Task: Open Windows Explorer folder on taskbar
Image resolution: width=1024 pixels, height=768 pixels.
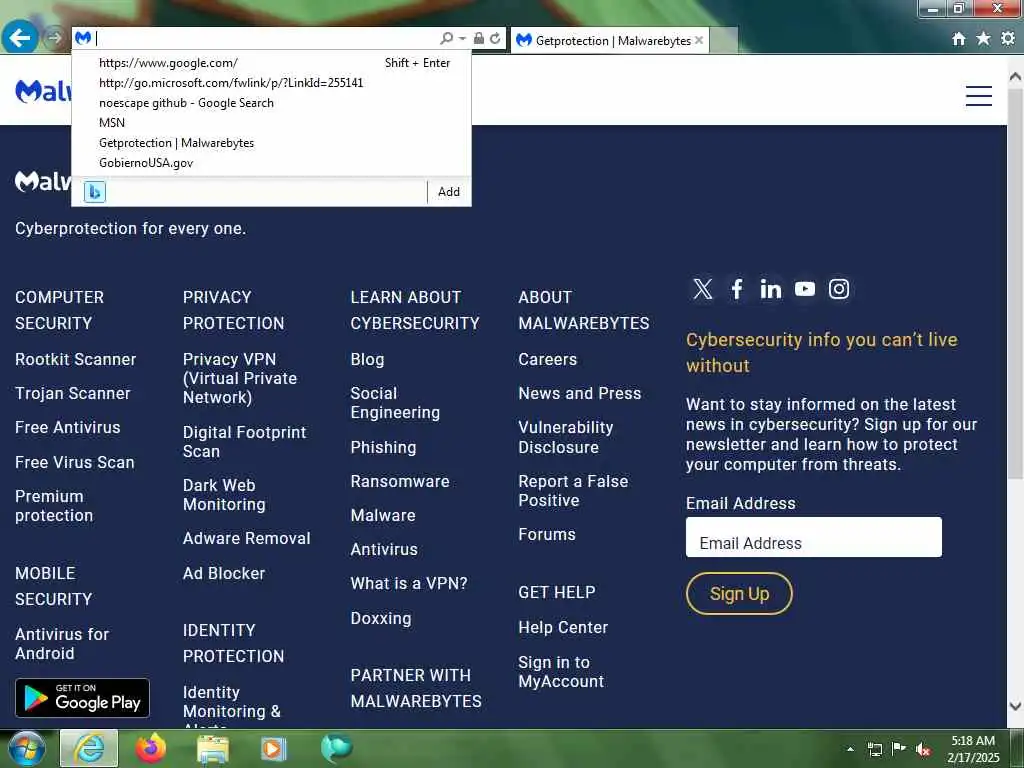Action: tap(213, 749)
